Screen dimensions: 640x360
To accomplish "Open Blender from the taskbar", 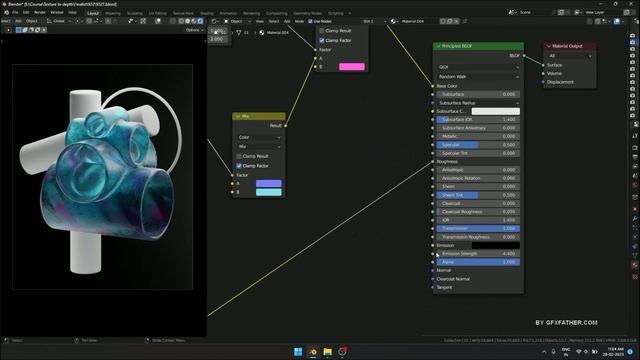I will (x=313, y=351).
